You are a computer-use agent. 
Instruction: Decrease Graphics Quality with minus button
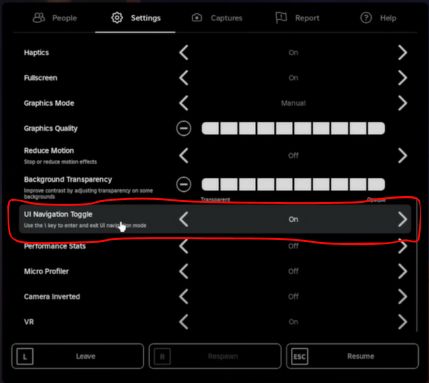(184, 128)
